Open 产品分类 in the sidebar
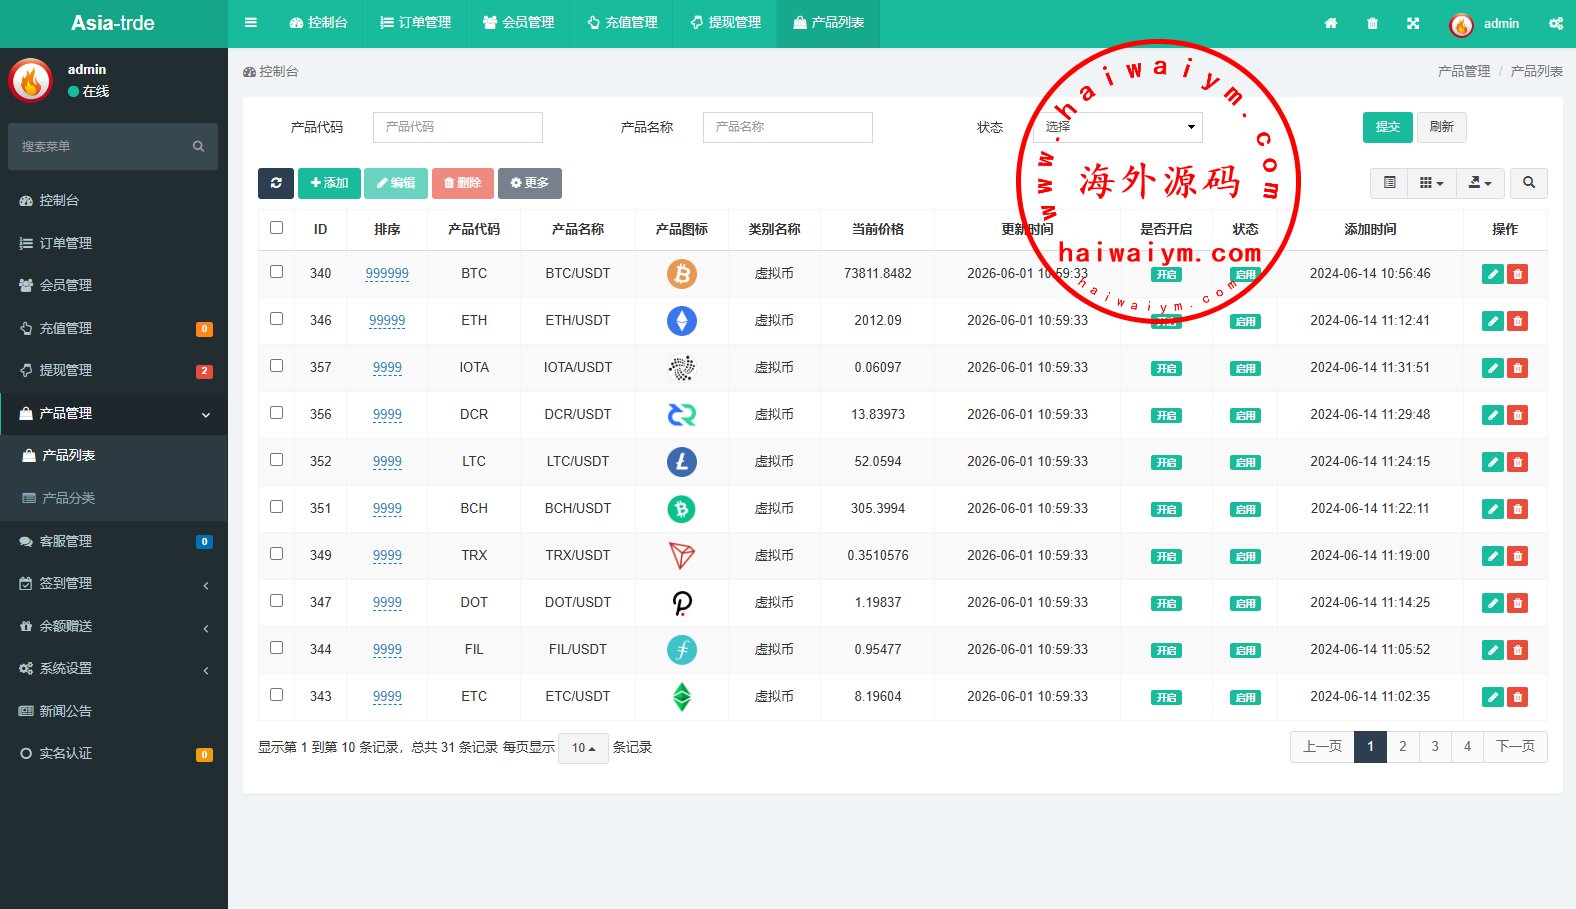The height and width of the screenshot is (909, 1576). [114, 498]
